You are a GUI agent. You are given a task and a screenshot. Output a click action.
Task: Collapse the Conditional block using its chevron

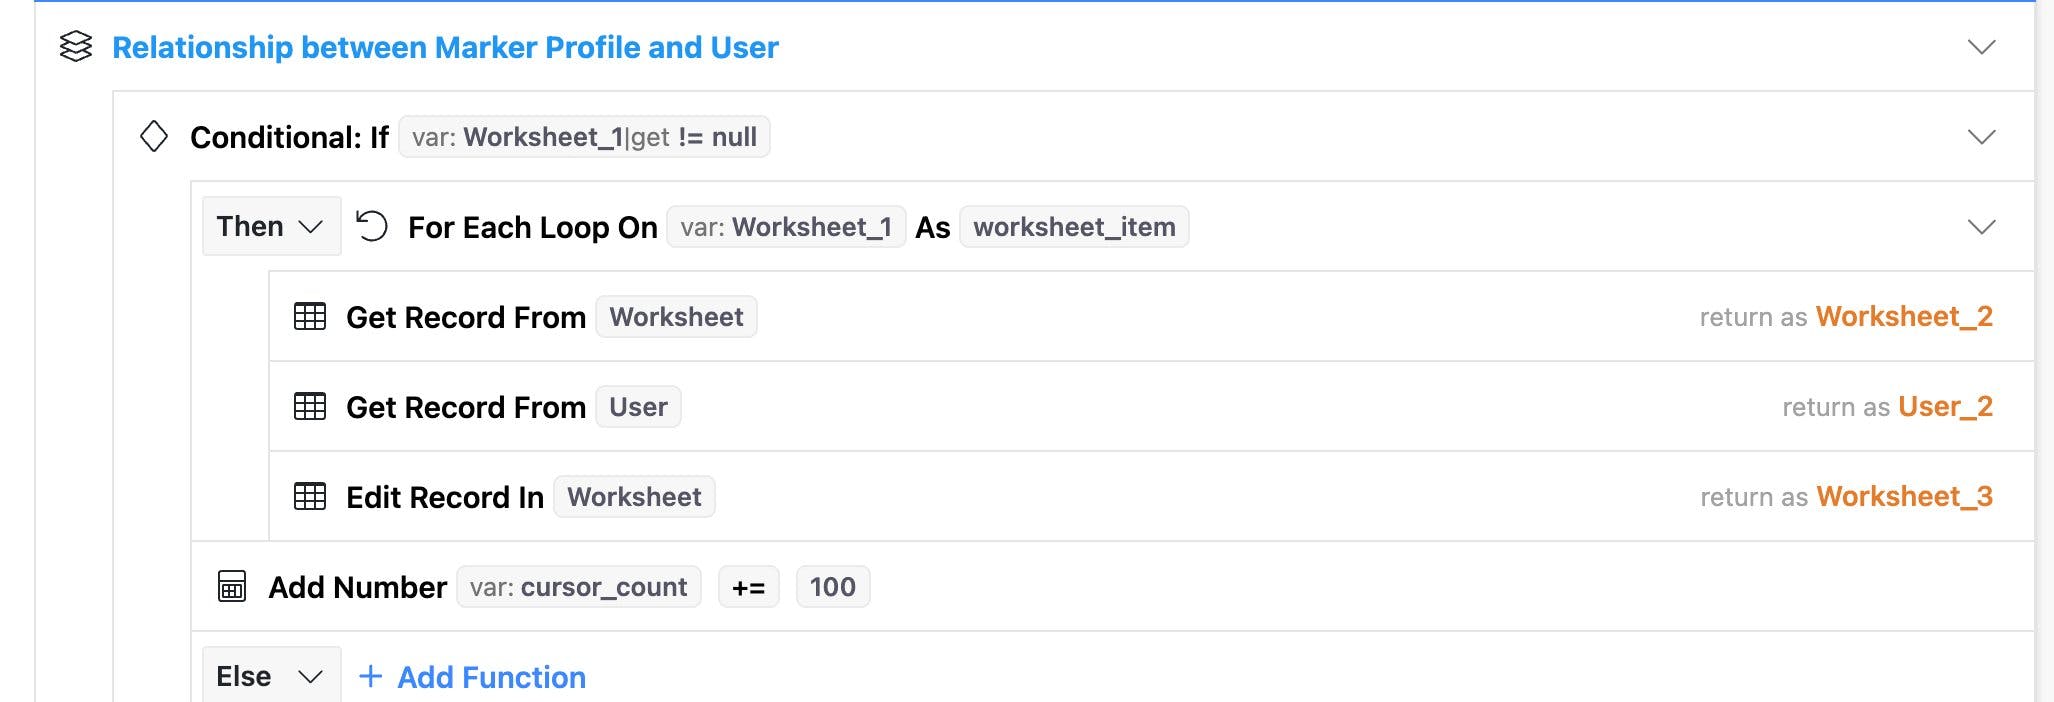[1981, 137]
